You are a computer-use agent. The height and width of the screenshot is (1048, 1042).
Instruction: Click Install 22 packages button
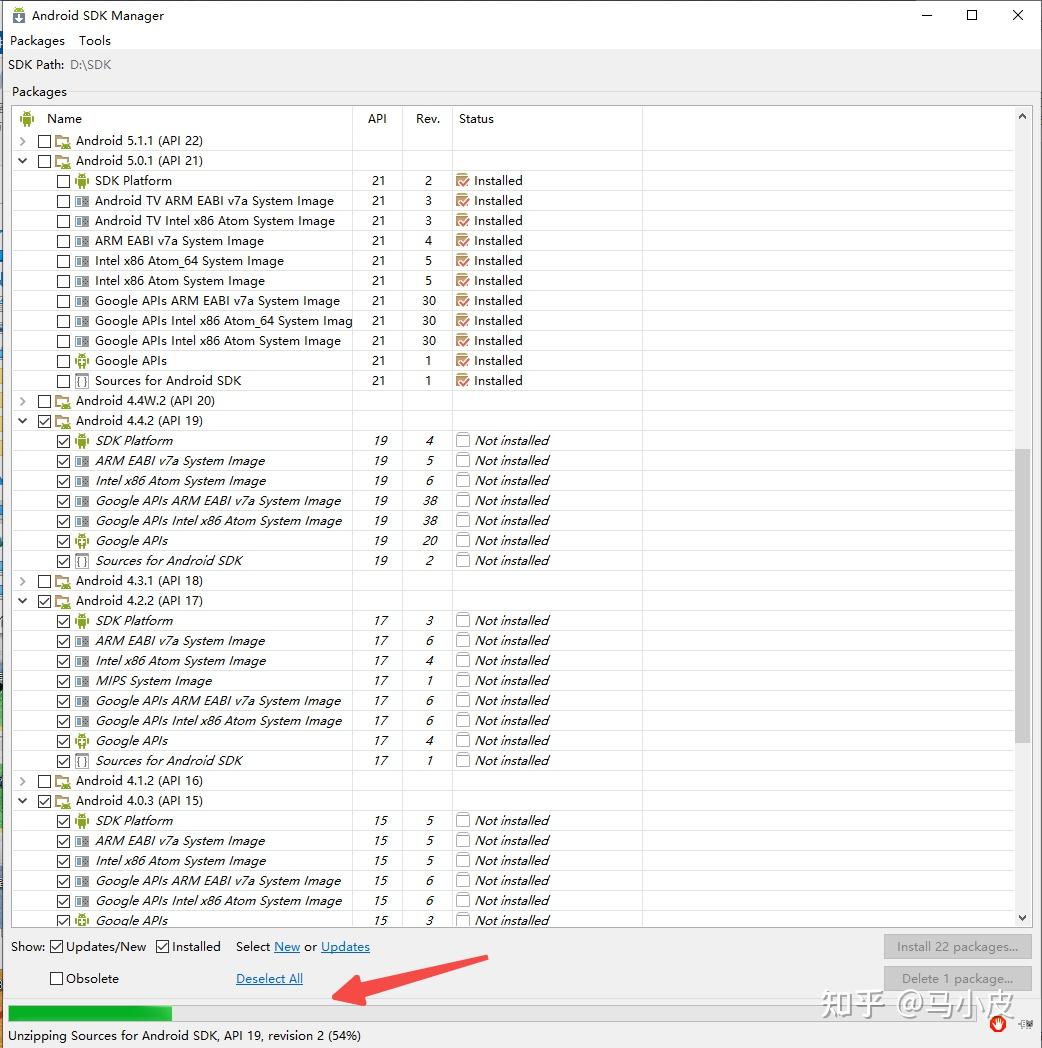(x=957, y=946)
